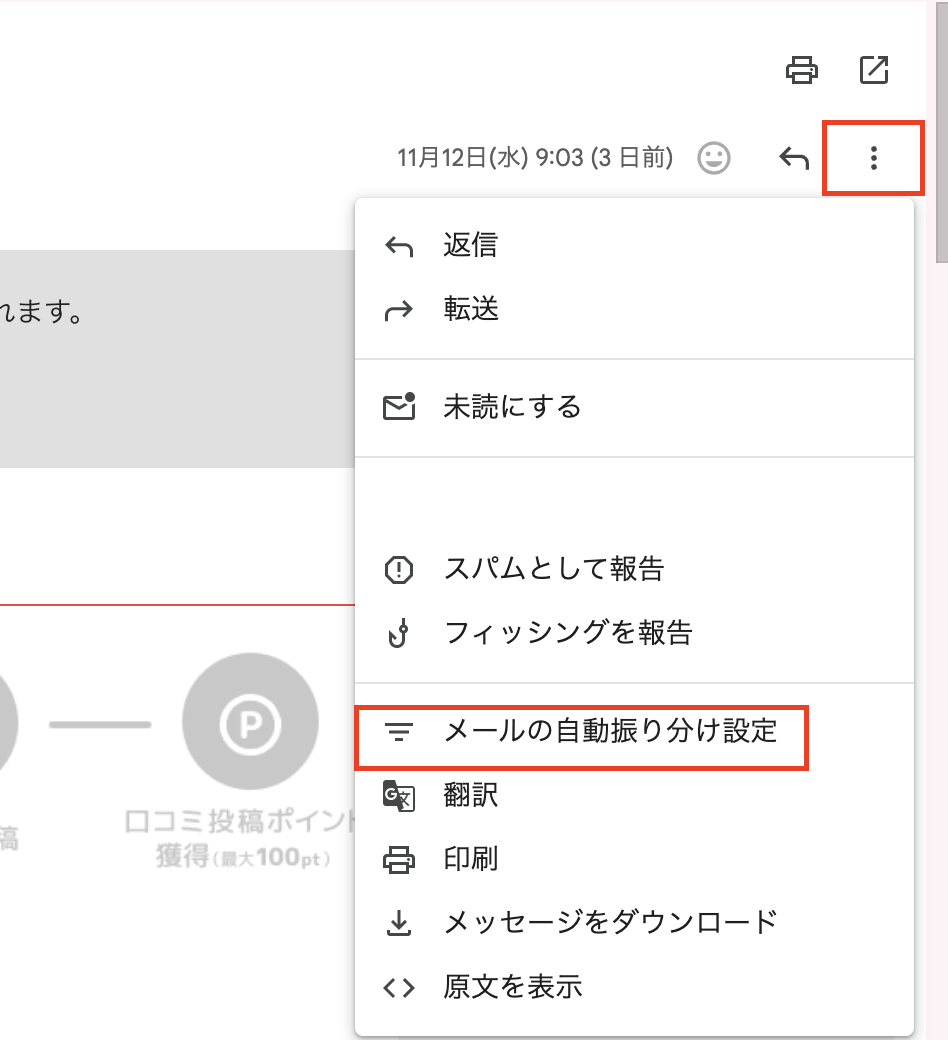Click the print all icon at top

[x=802, y=71]
